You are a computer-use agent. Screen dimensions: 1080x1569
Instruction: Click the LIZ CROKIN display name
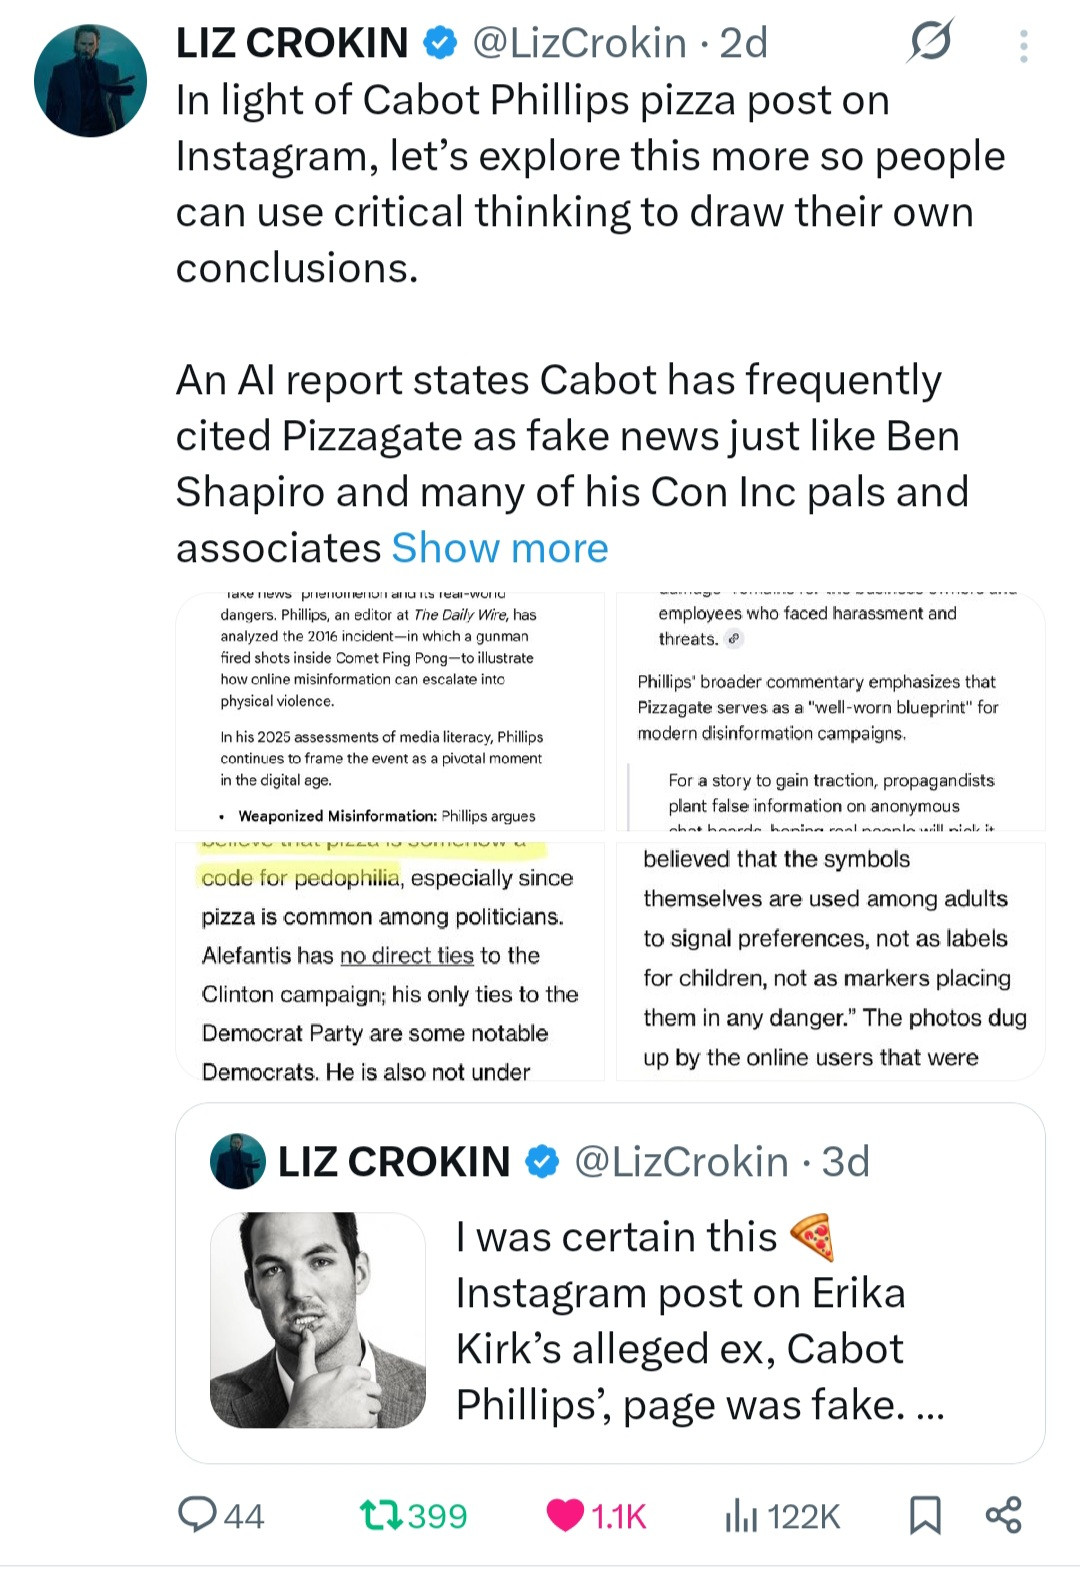point(292,43)
